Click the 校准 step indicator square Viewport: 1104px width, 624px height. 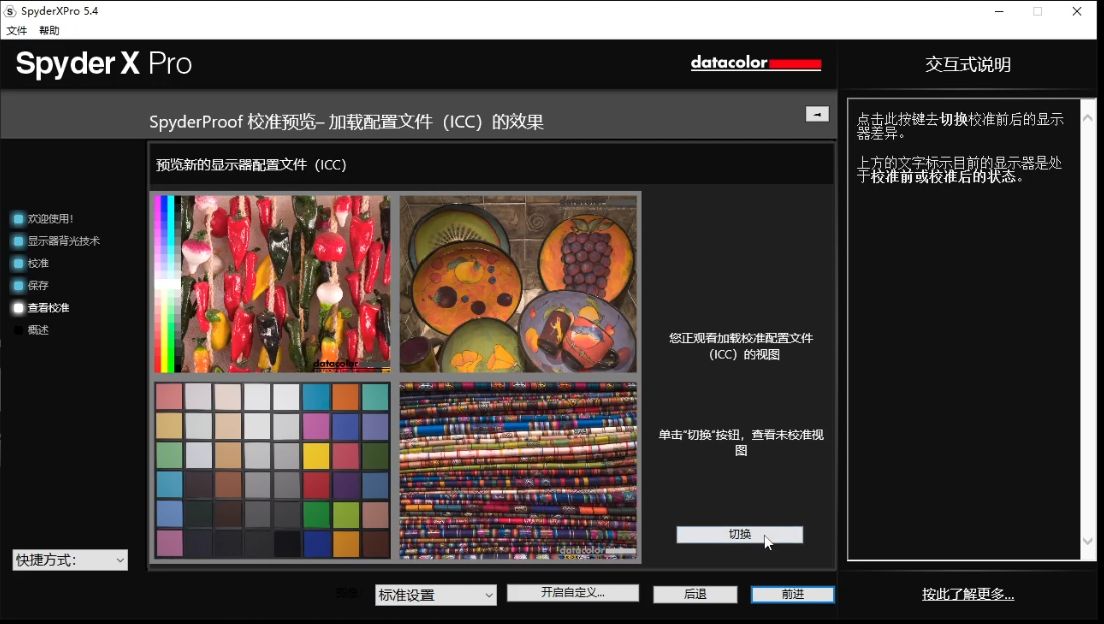coord(18,264)
